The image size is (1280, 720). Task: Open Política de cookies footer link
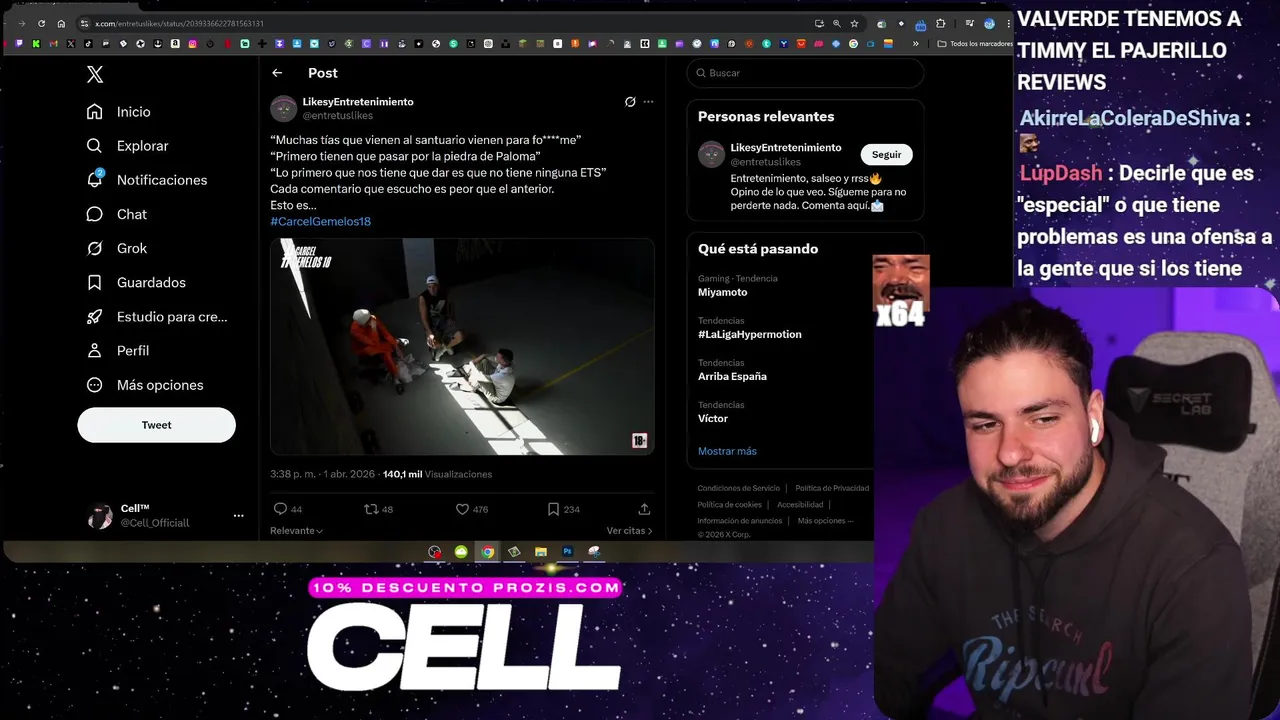tap(729, 505)
